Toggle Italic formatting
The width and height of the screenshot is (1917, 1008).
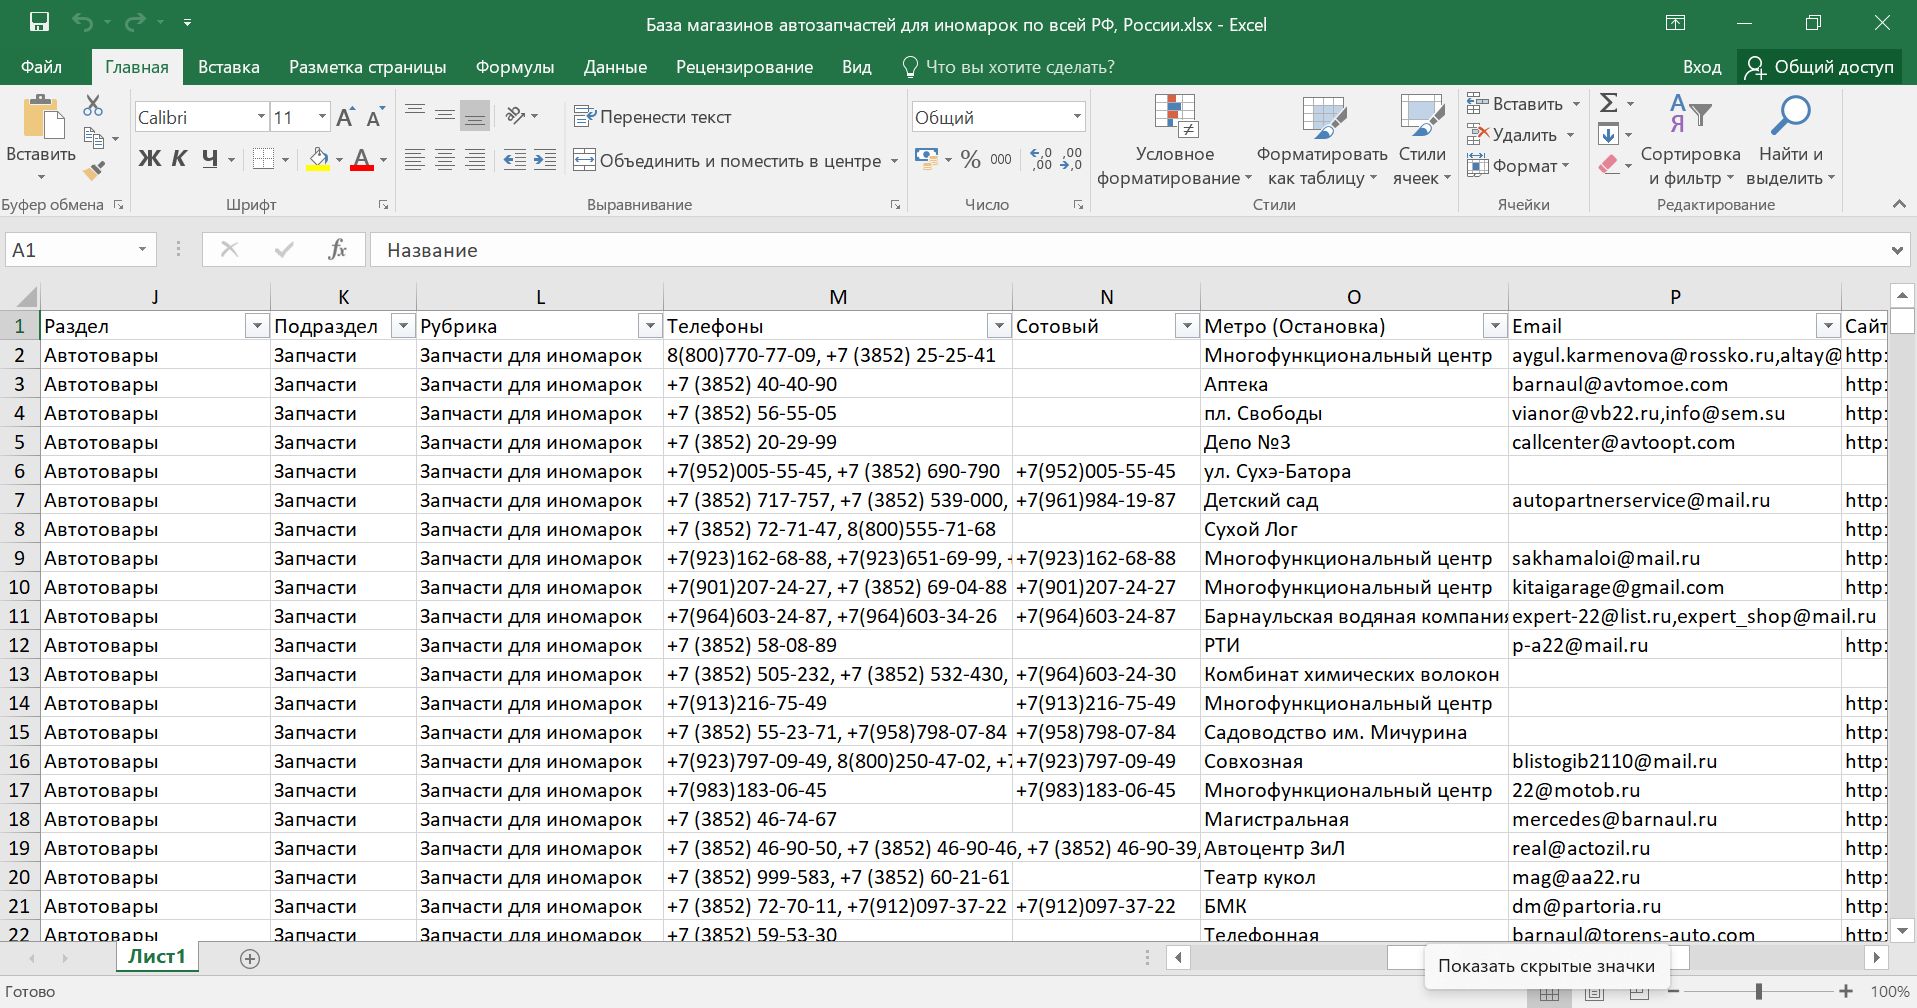tap(179, 159)
